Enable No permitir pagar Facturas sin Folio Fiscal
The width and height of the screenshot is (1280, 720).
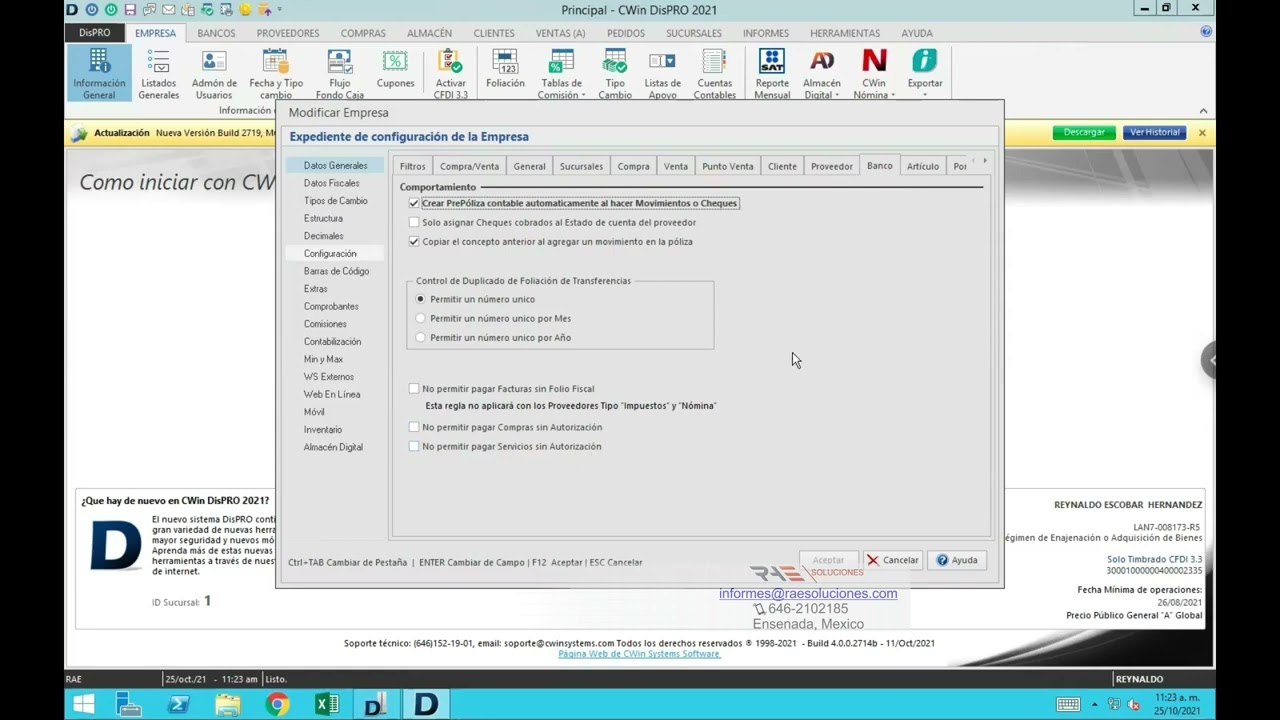pos(414,388)
